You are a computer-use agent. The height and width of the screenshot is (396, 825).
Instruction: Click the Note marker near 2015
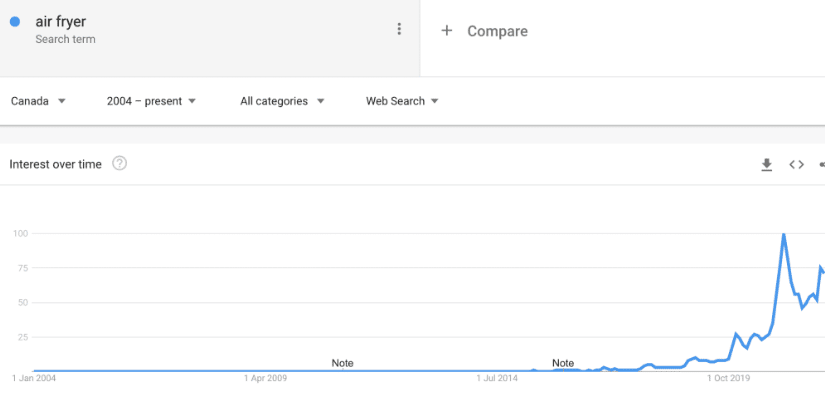tap(563, 363)
